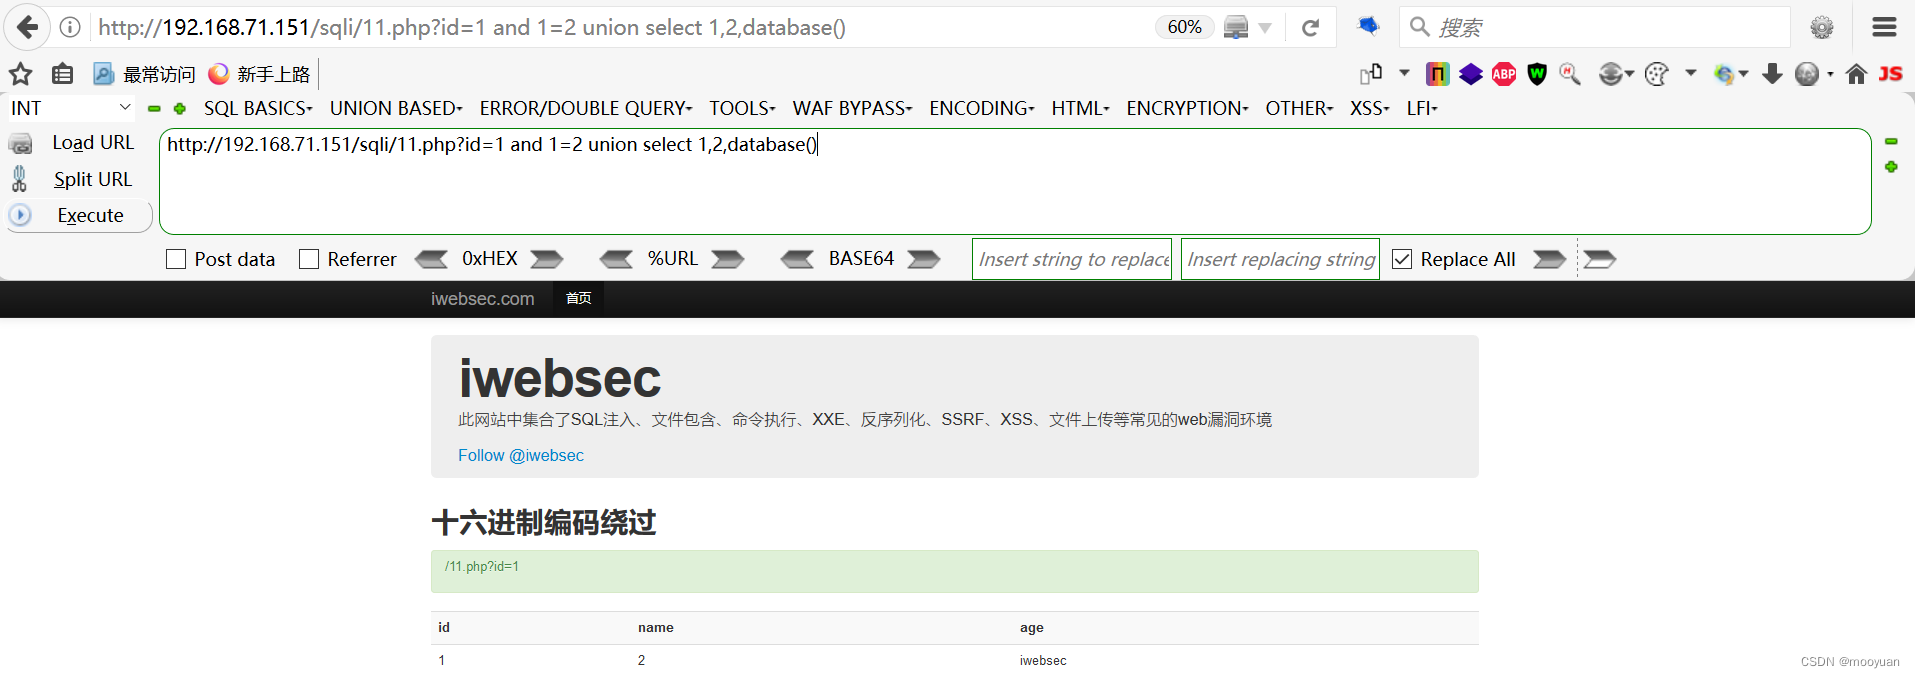Click the HackBar URL text area
The height and width of the screenshot is (678, 1915).
[x=1015, y=181]
